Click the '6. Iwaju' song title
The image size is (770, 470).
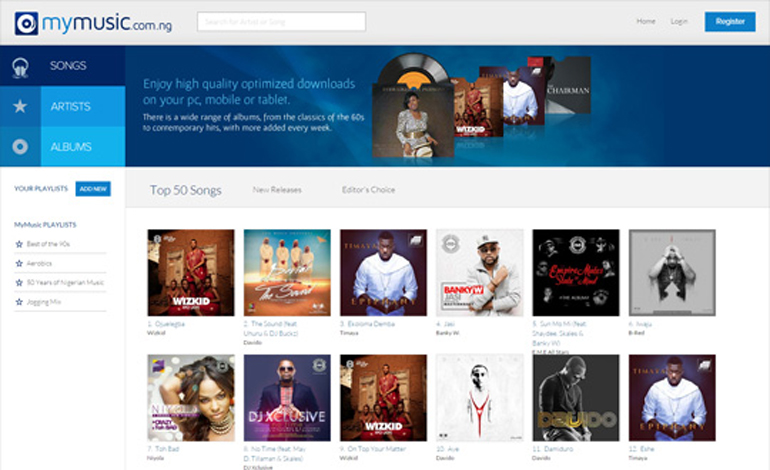click(x=640, y=324)
